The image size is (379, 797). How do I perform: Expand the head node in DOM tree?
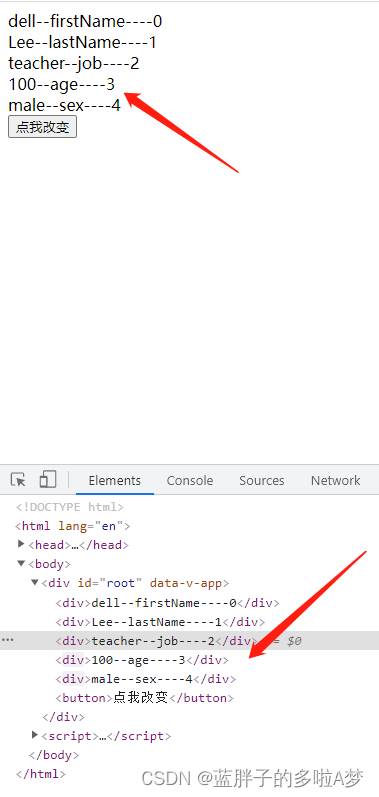click(21, 544)
